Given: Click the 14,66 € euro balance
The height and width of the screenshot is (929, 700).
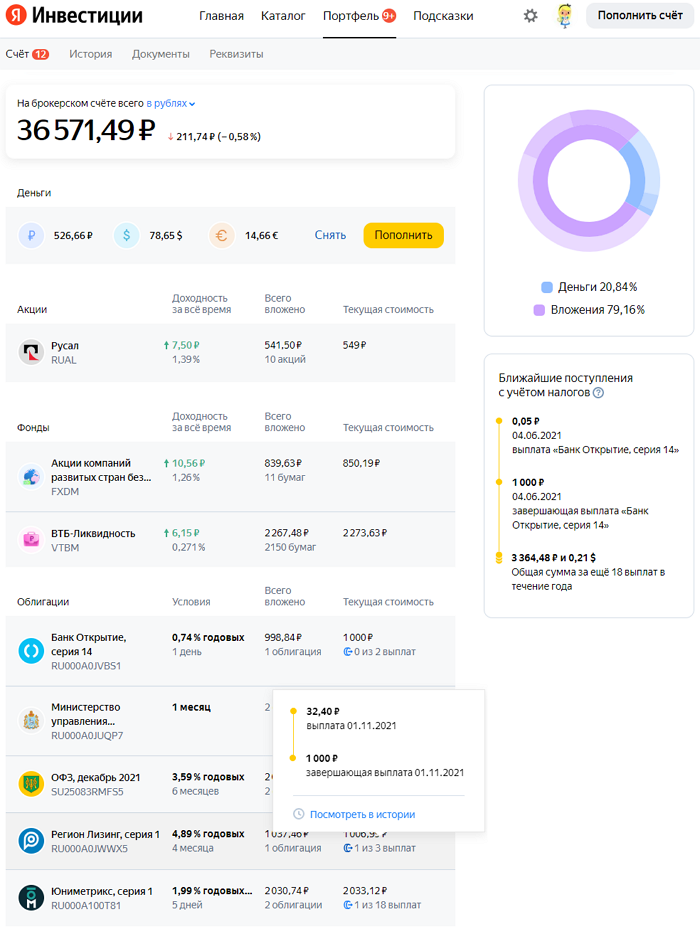Looking at the screenshot, I should click(261, 235).
